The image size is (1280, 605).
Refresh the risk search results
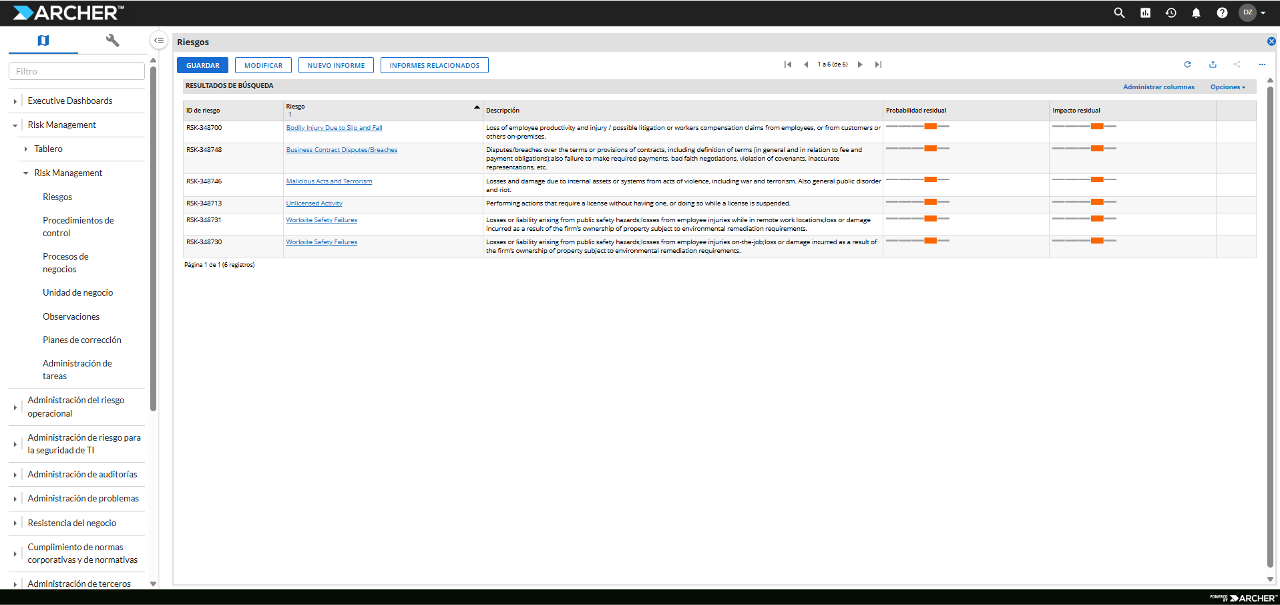click(x=1187, y=65)
